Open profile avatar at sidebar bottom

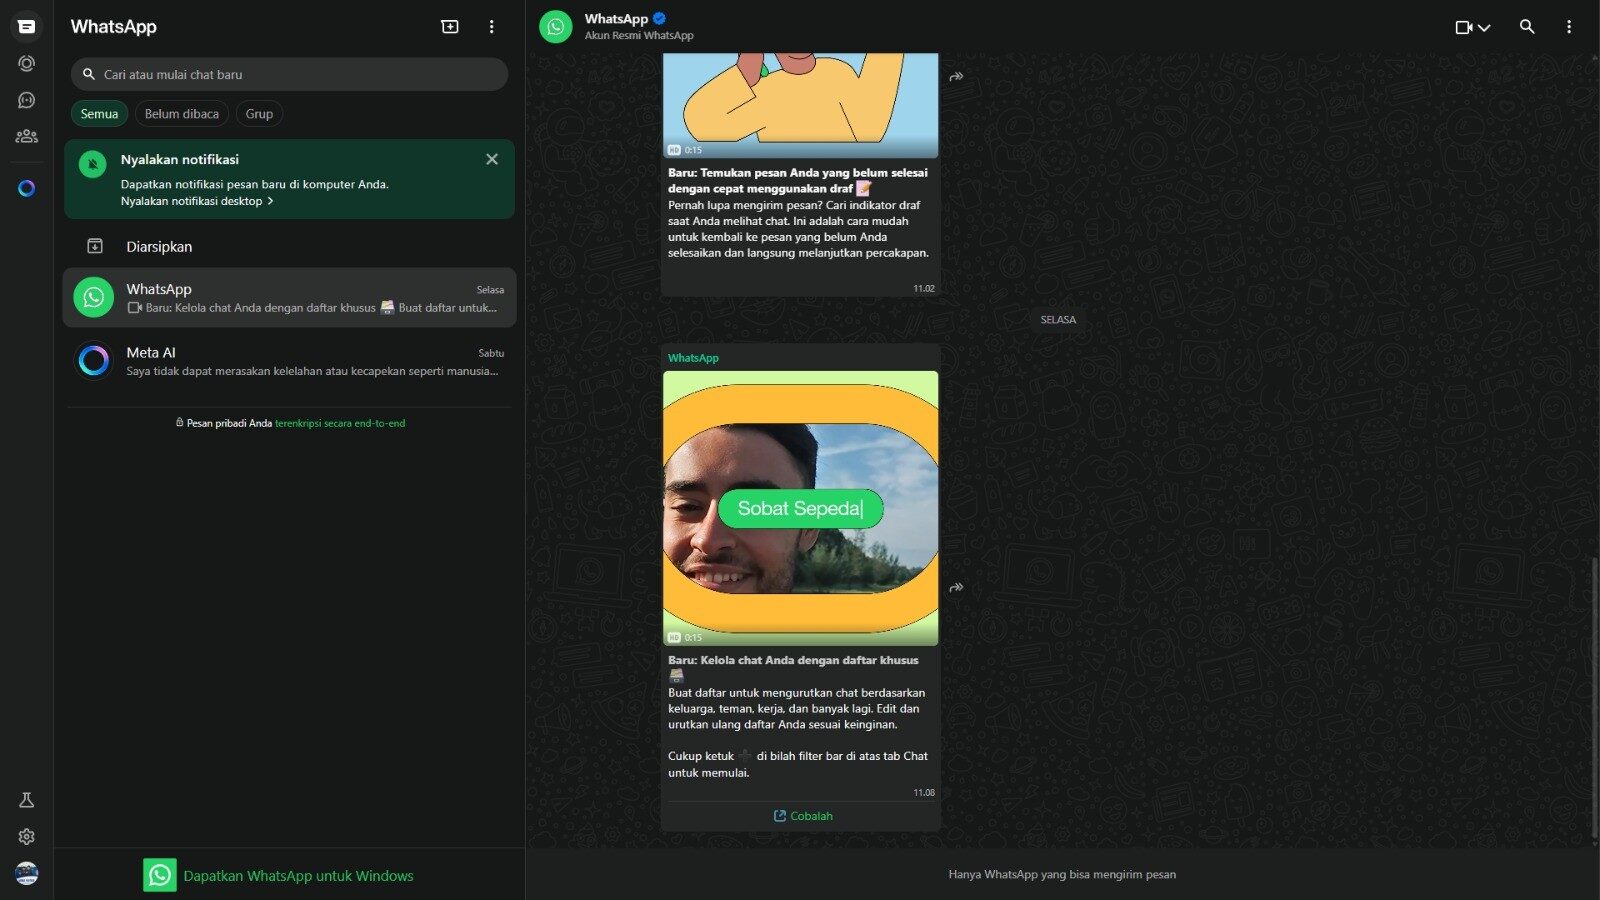point(27,873)
